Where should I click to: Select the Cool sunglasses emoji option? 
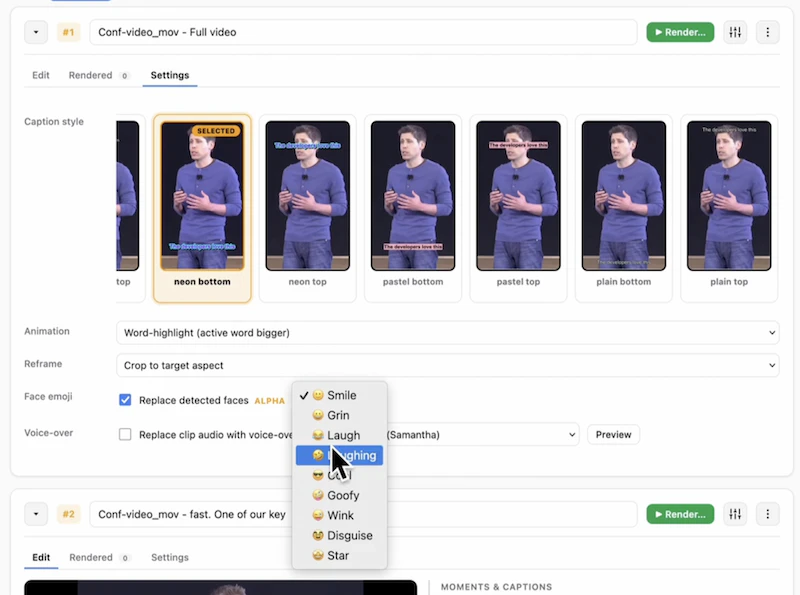[x=339, y=475]
